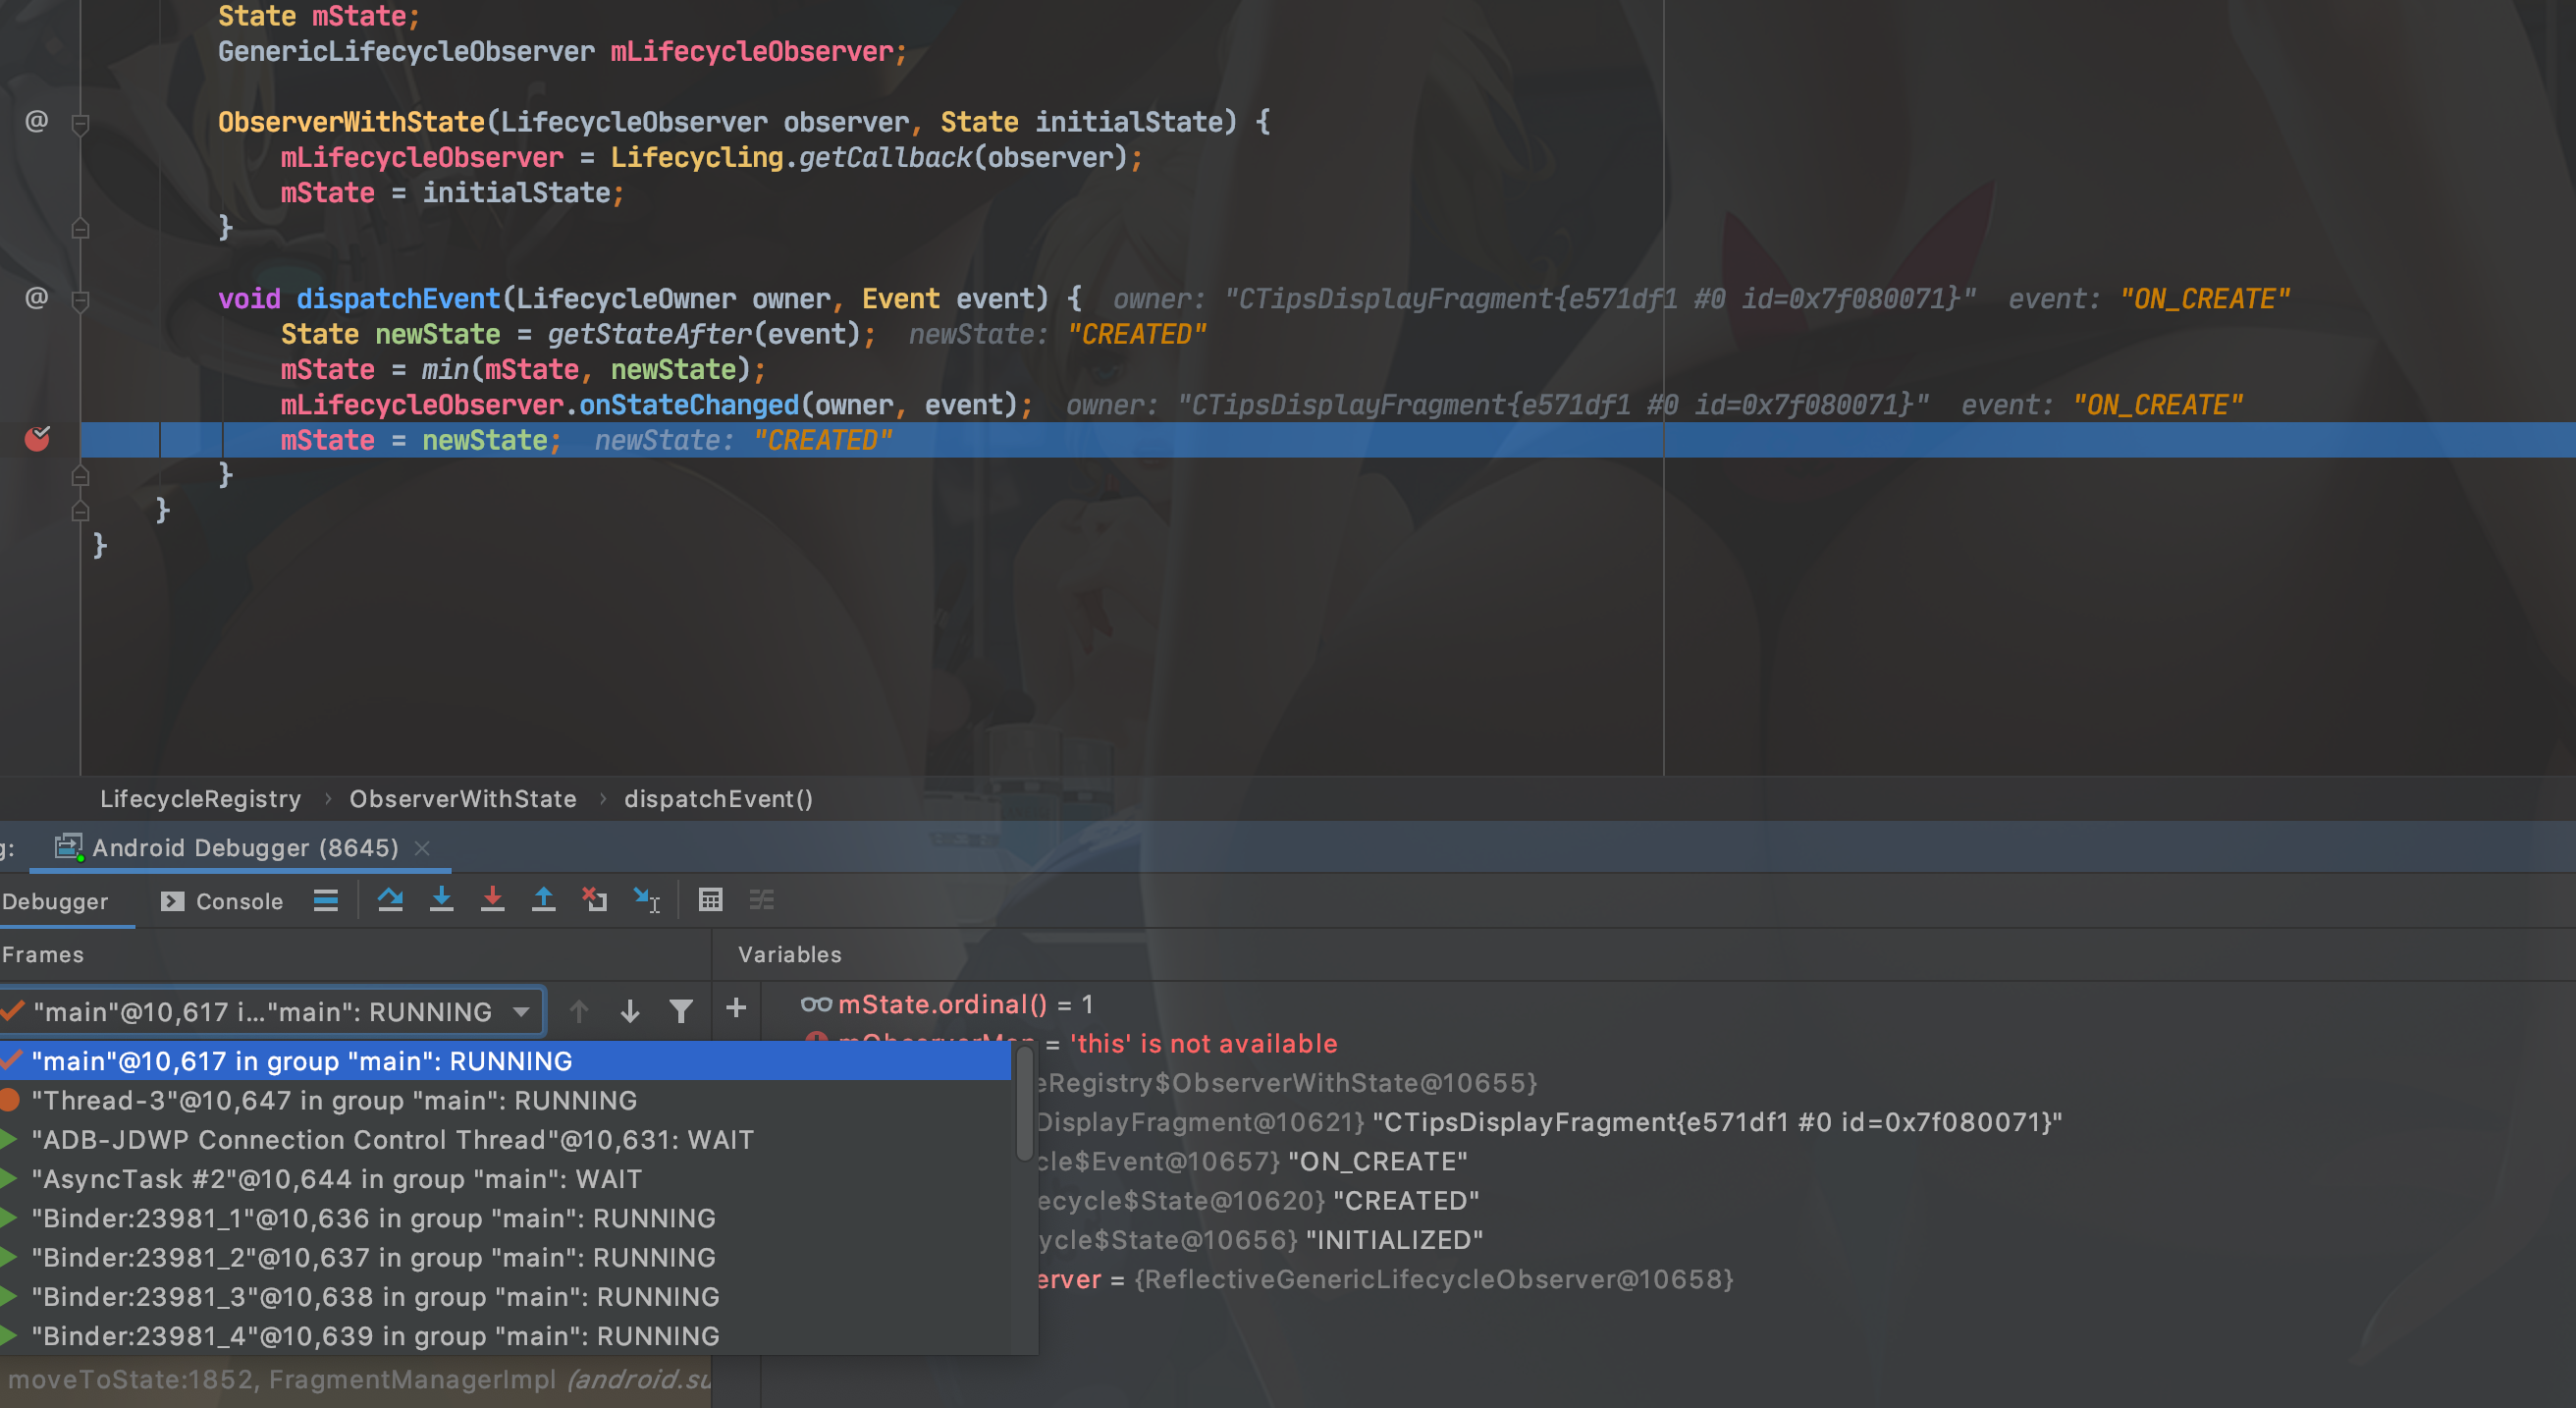Click the Step Out arrow icon

pos(543,900)
